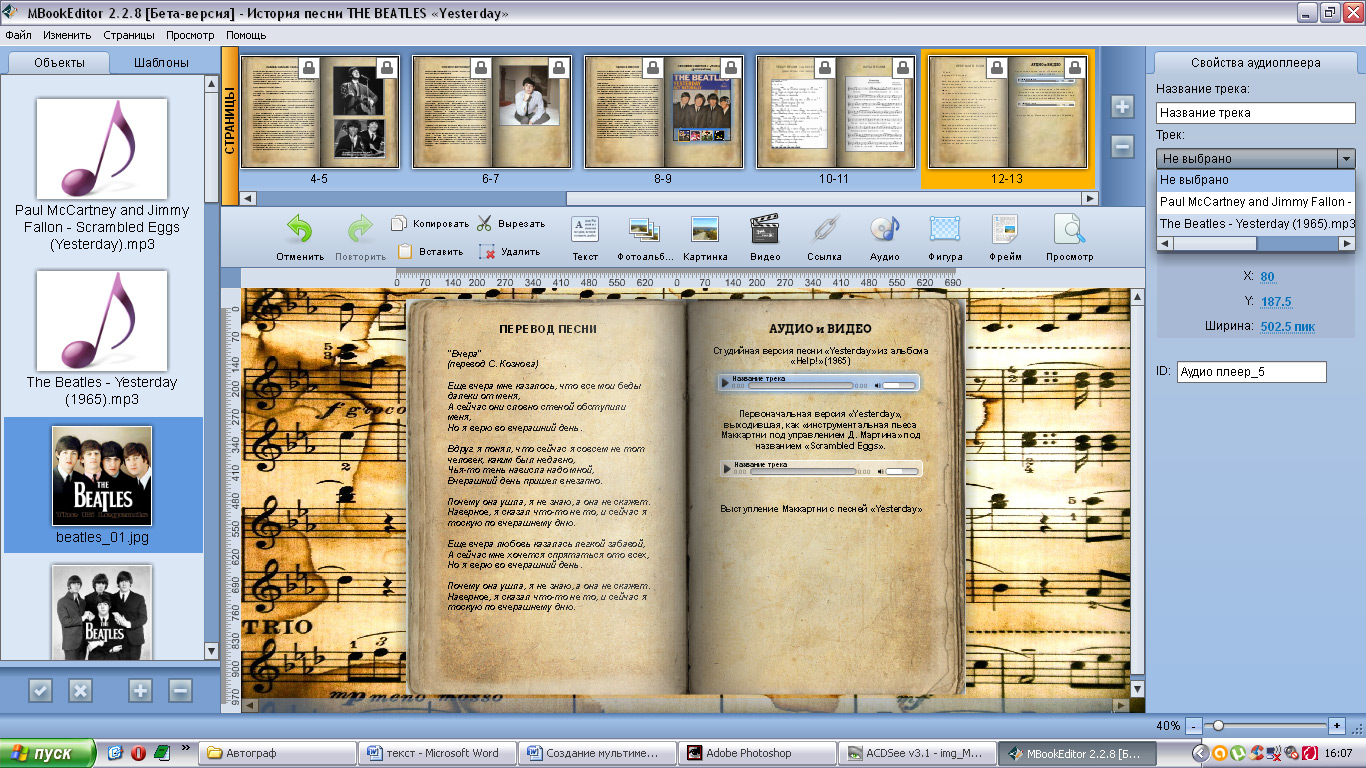
Task: Click the X value 80 link
Action: 1268,277
